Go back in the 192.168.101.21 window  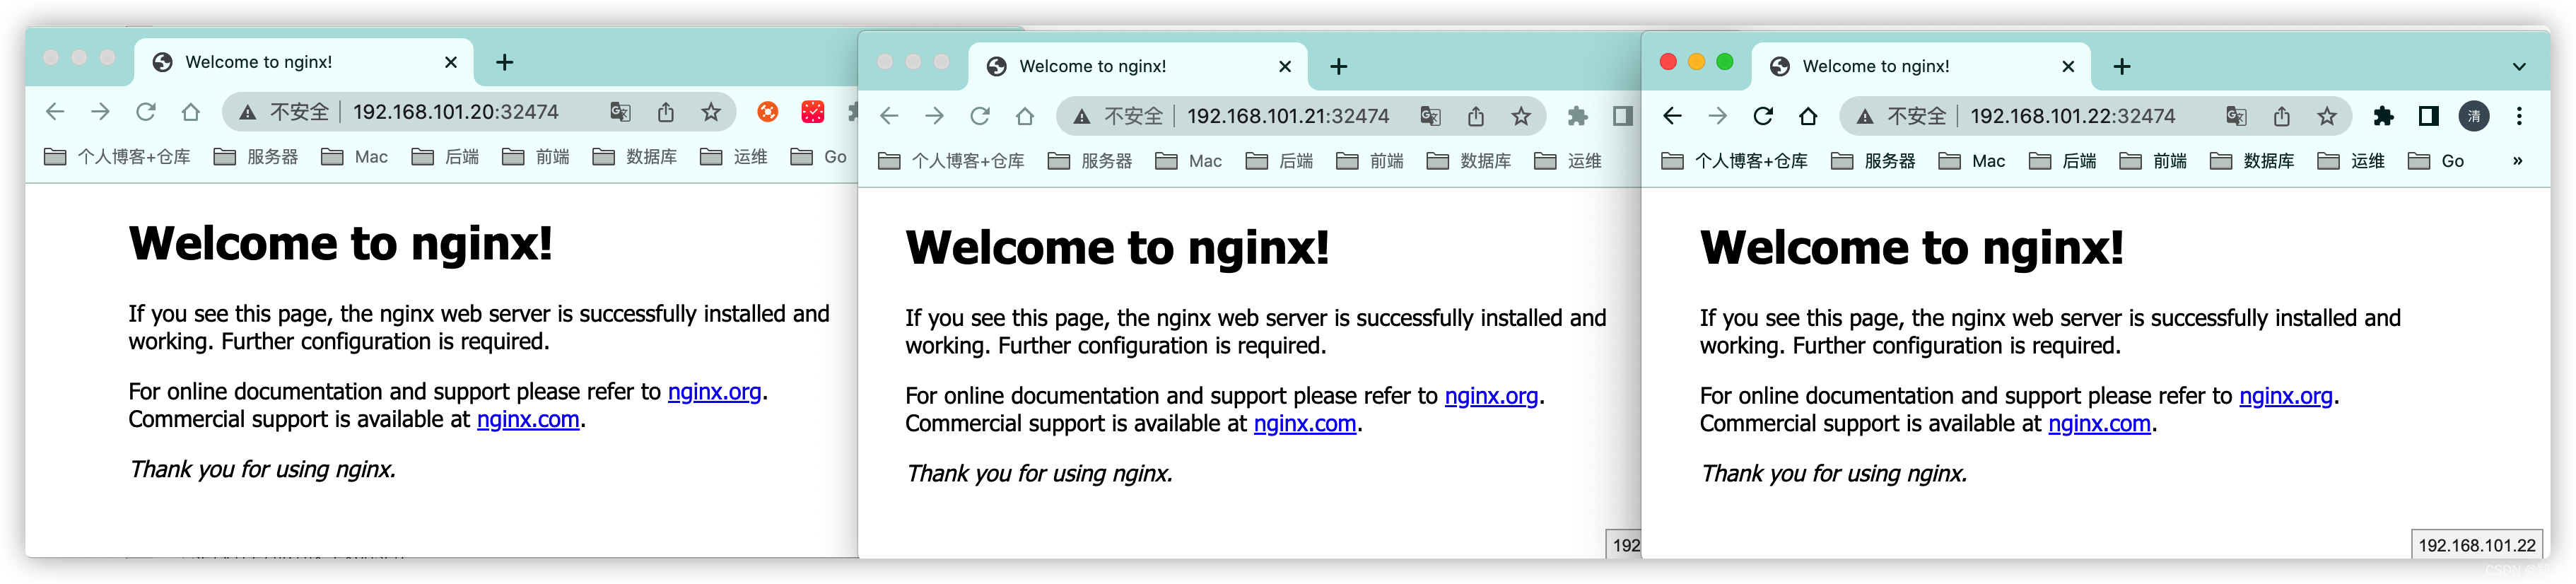889,116
